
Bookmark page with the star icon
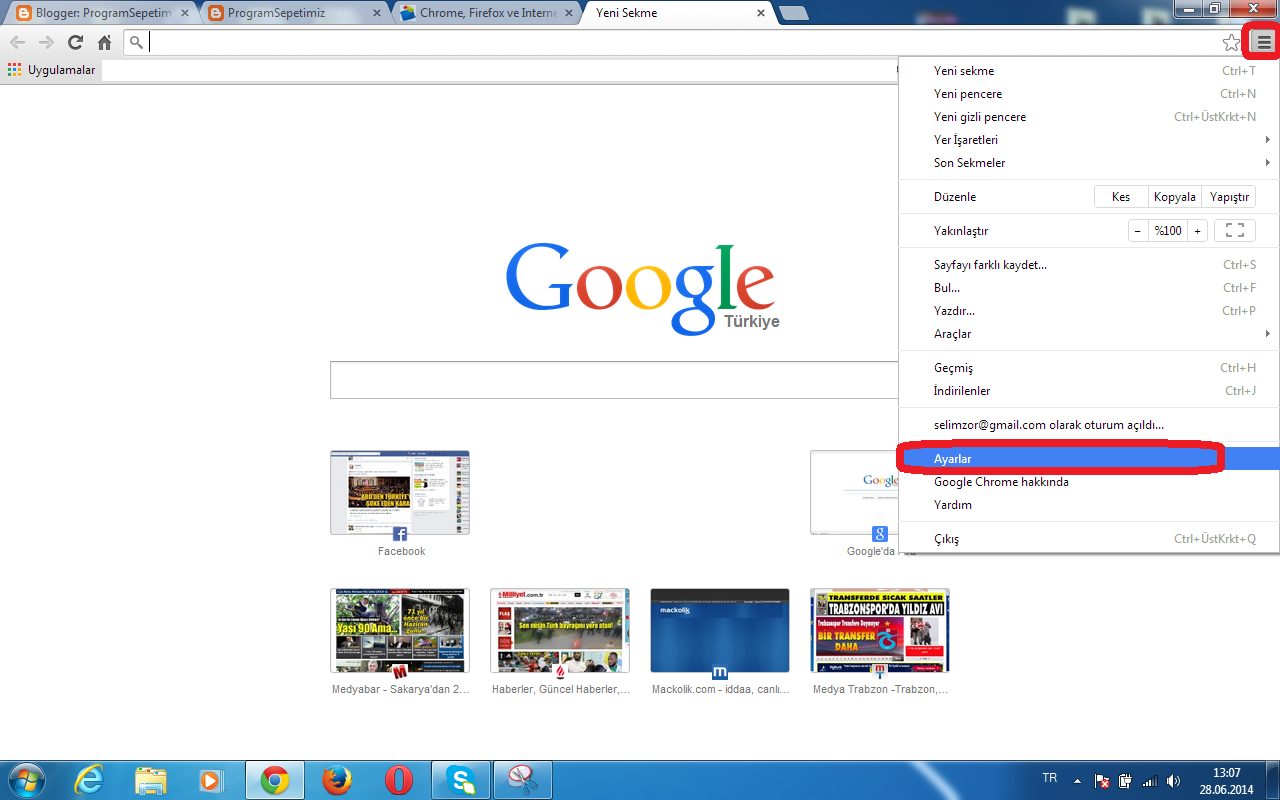[x=1231, y=43]
